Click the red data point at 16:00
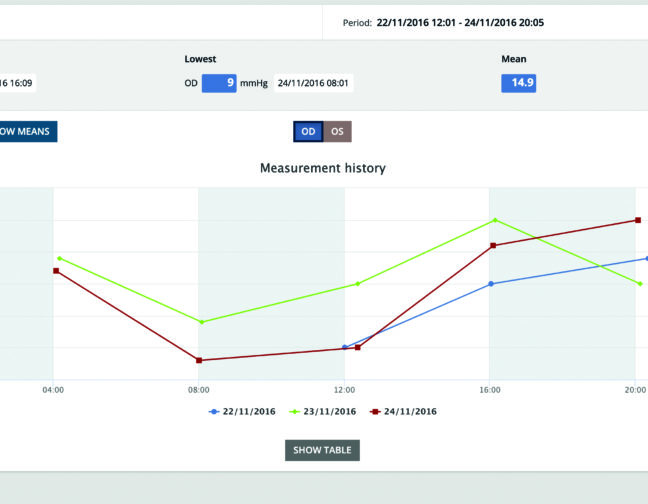This screenshot has width=648, height=504. pyautogui.click(x=492, y=246)
